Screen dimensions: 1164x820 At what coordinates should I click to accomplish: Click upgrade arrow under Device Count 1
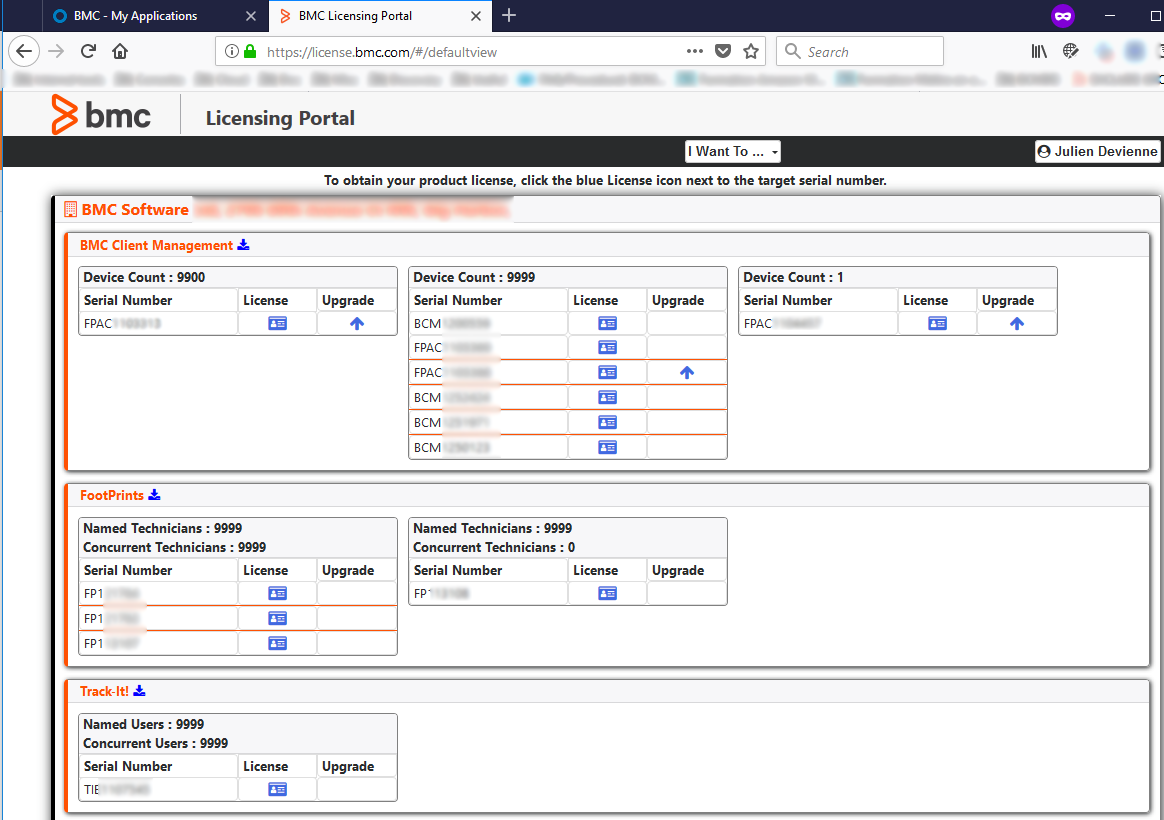(x=1017, y=324)
